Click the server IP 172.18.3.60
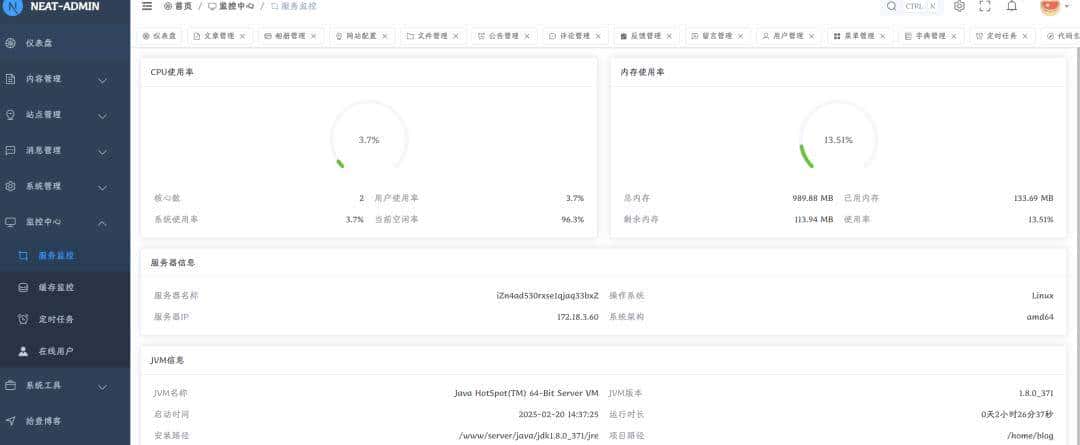Viewport: 1080px width, 445px height. [x=577, y=318]
